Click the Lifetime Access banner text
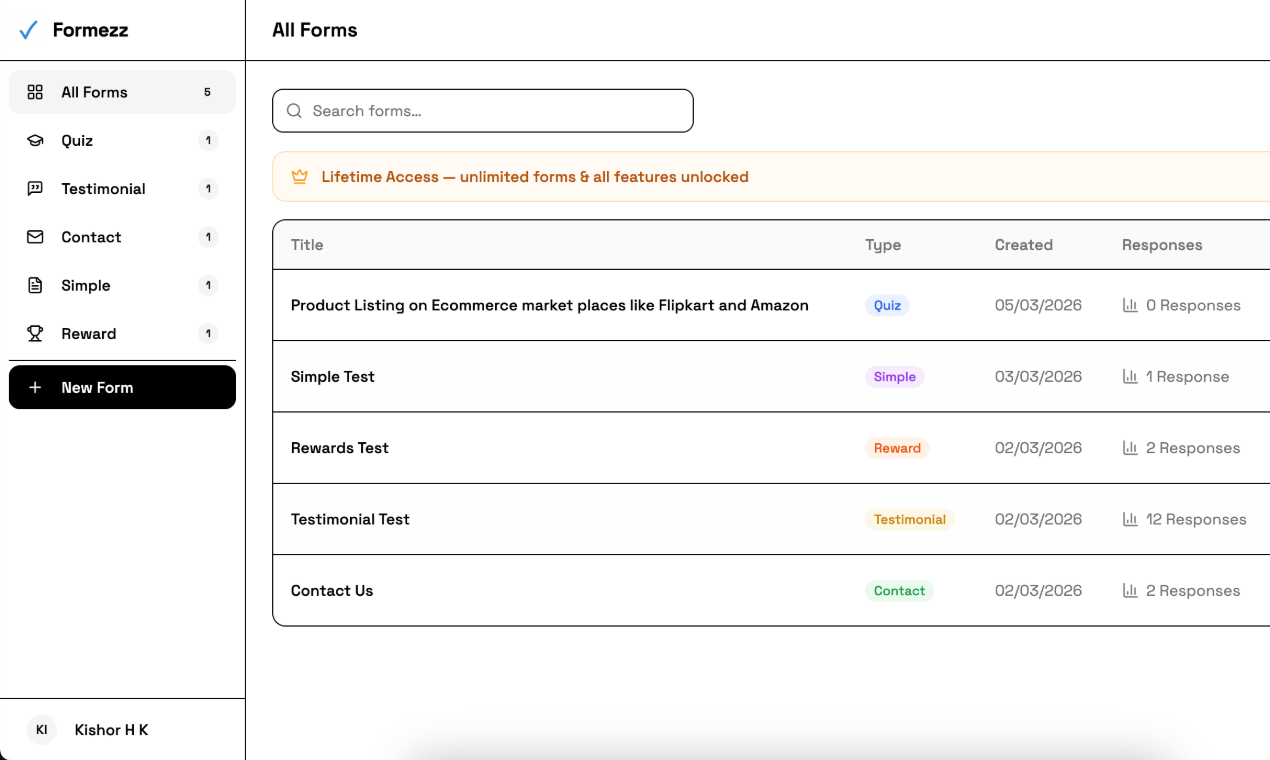Screen dimensions: 1270x760 534,176
